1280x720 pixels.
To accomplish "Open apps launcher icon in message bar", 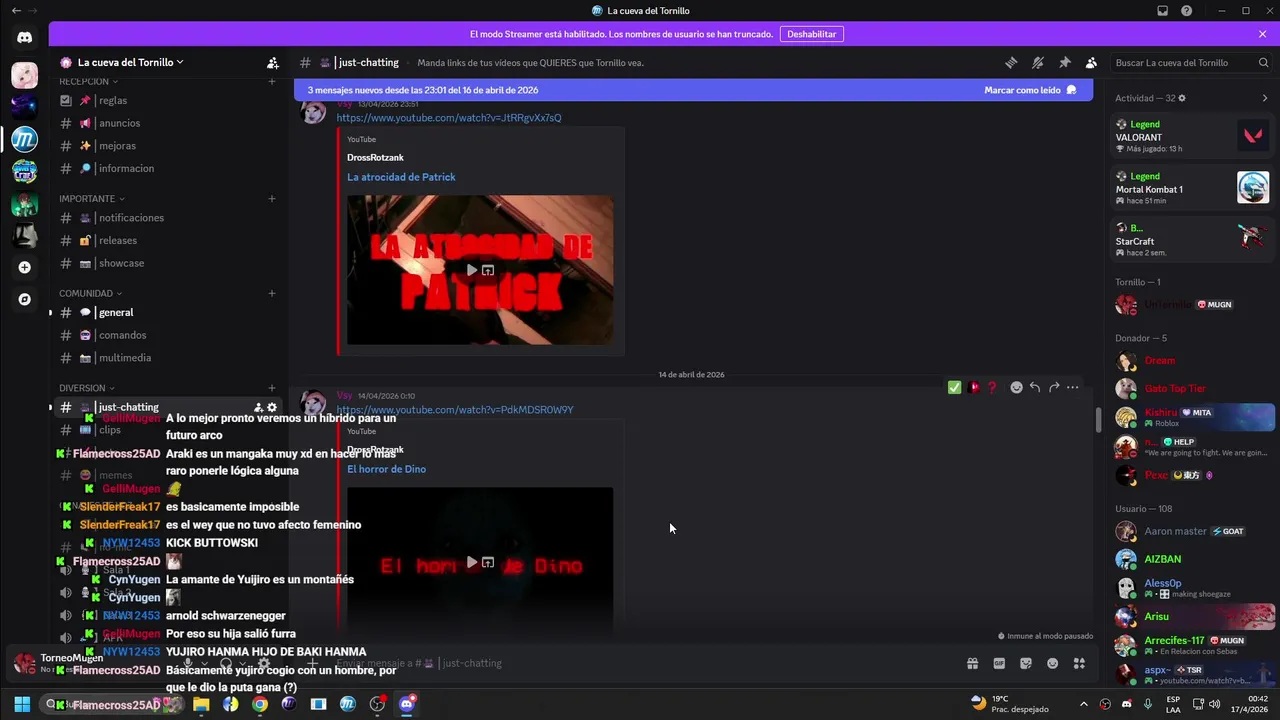I will [1079, 663].
